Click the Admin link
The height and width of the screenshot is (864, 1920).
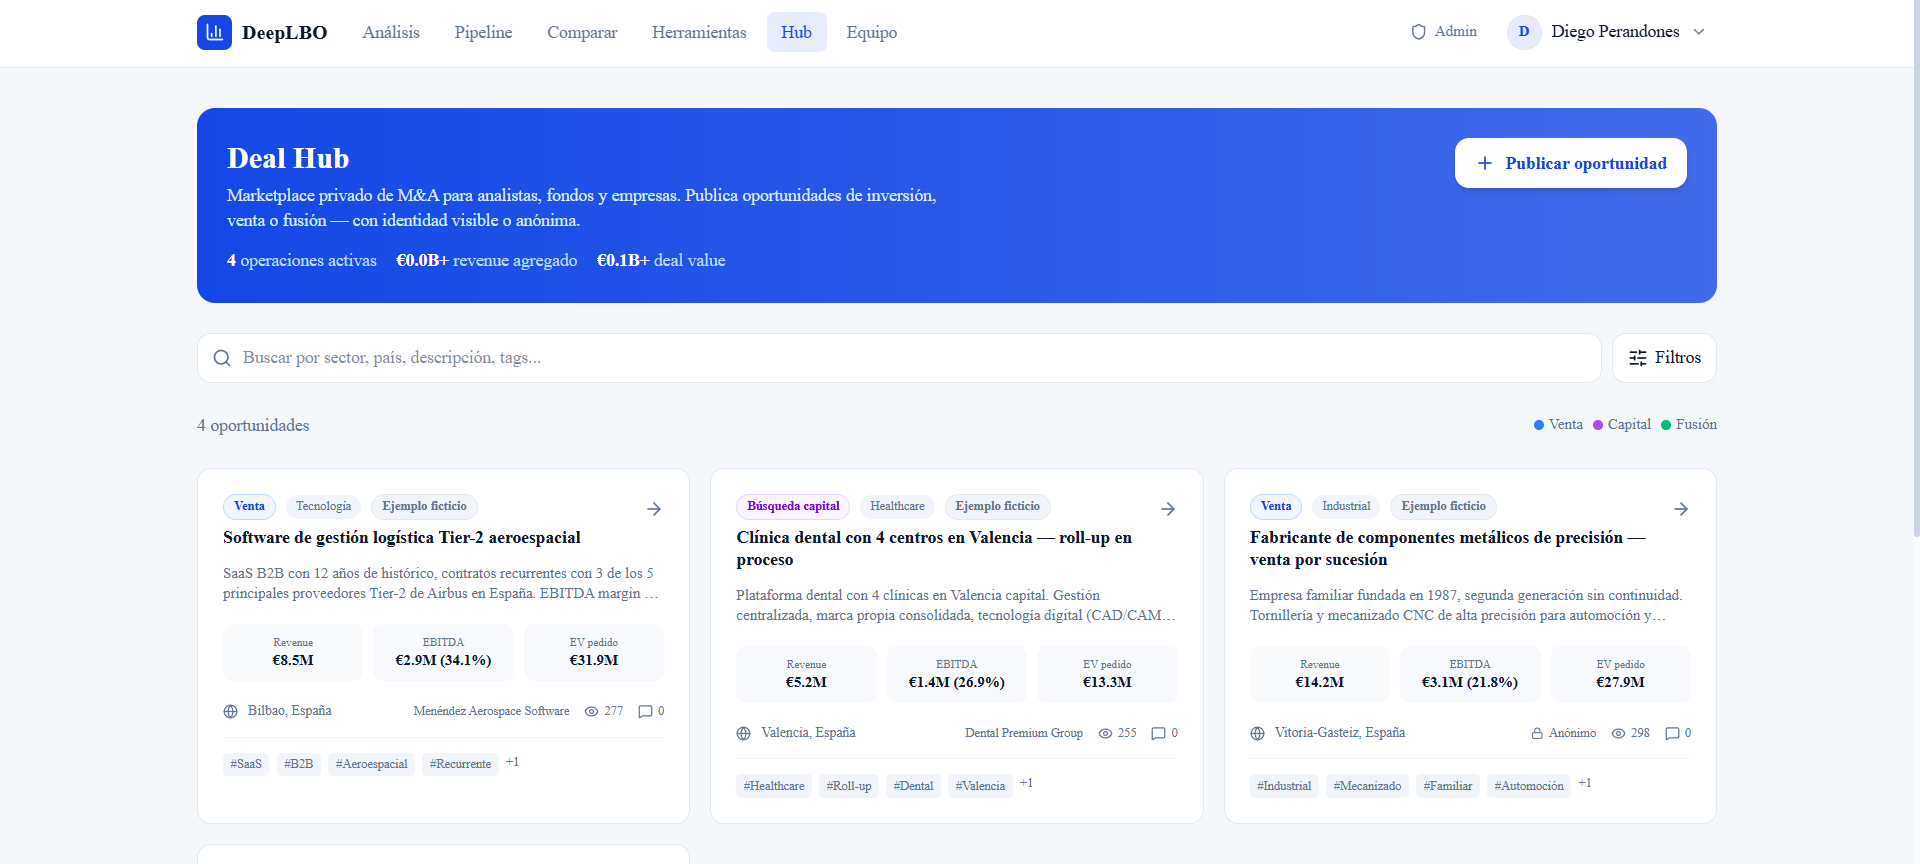point(1444,32)
